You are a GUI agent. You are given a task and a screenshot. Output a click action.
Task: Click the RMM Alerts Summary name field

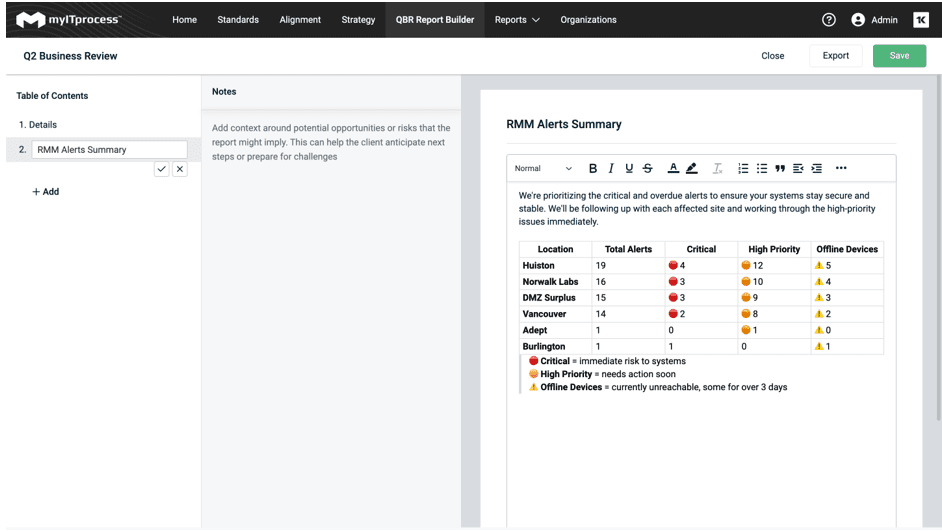tap(110, 150)
